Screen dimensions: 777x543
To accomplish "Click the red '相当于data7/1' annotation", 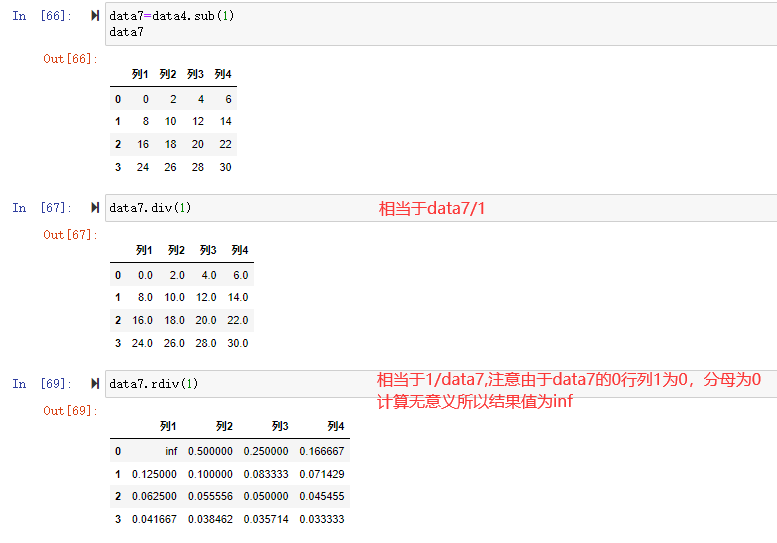I will pos(431,209).
